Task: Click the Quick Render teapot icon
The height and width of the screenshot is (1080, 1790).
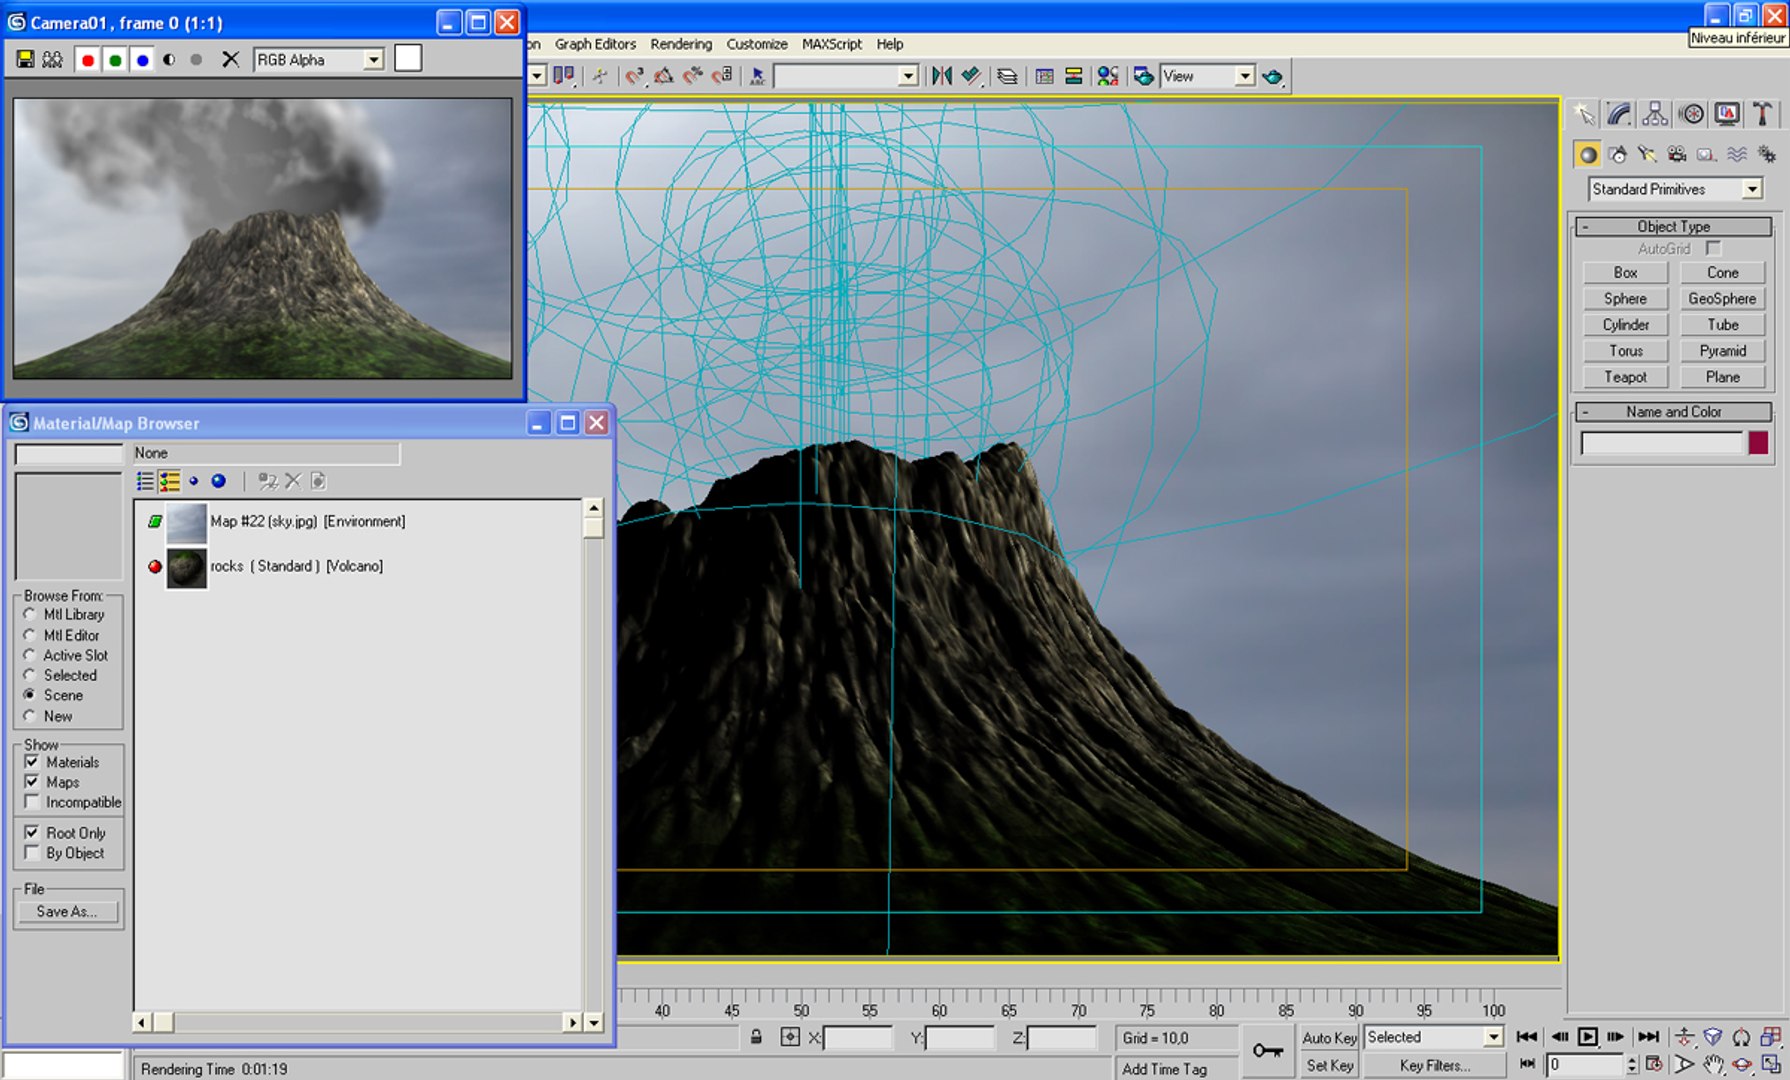Action: click(1273, 76)
